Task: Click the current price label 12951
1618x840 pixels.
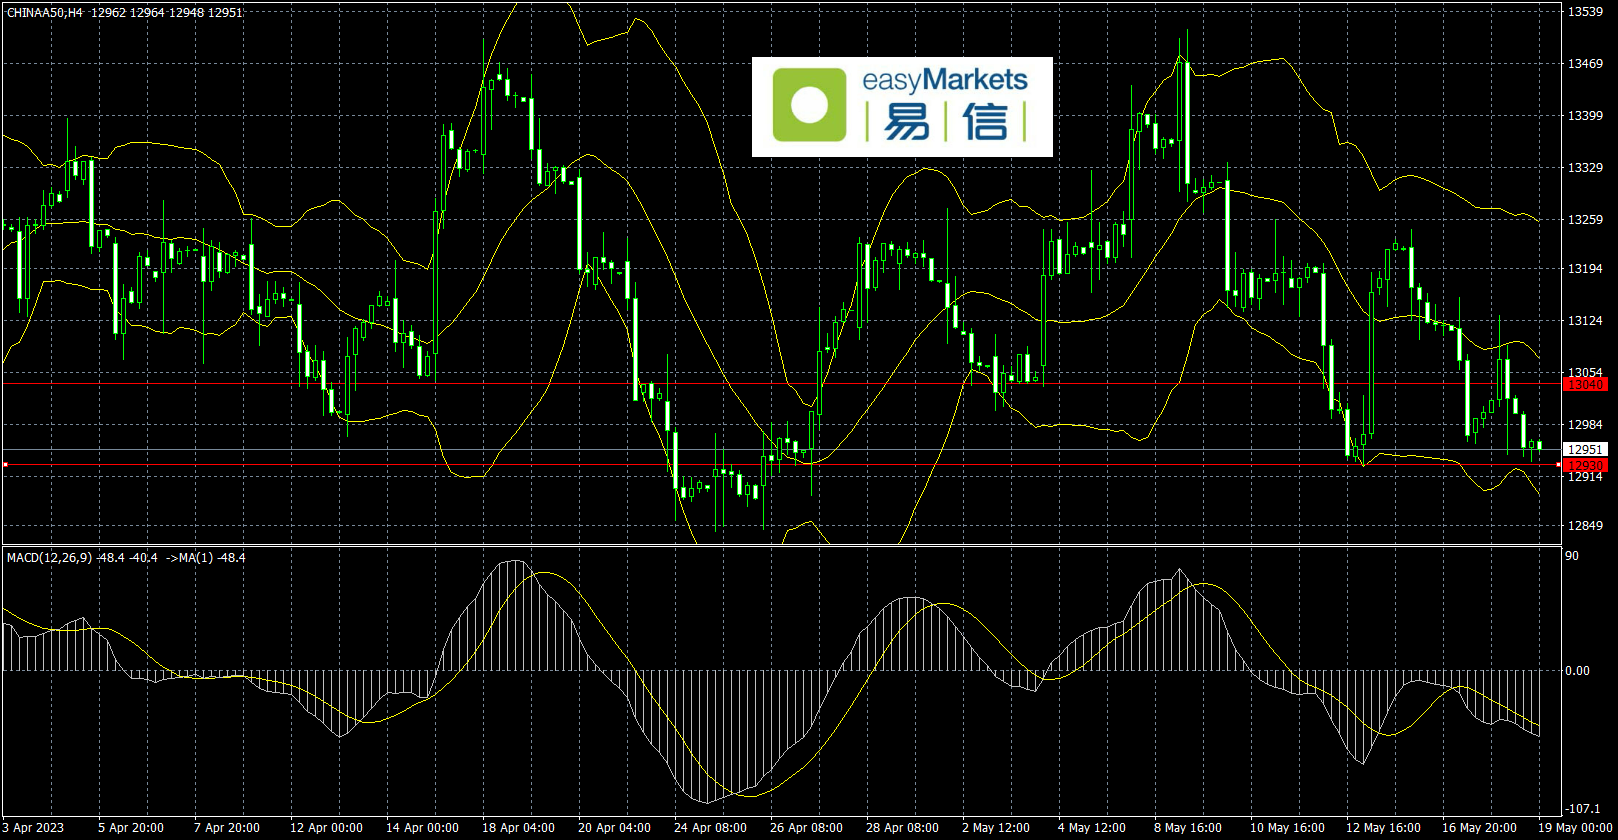Action: point(1585,450)
